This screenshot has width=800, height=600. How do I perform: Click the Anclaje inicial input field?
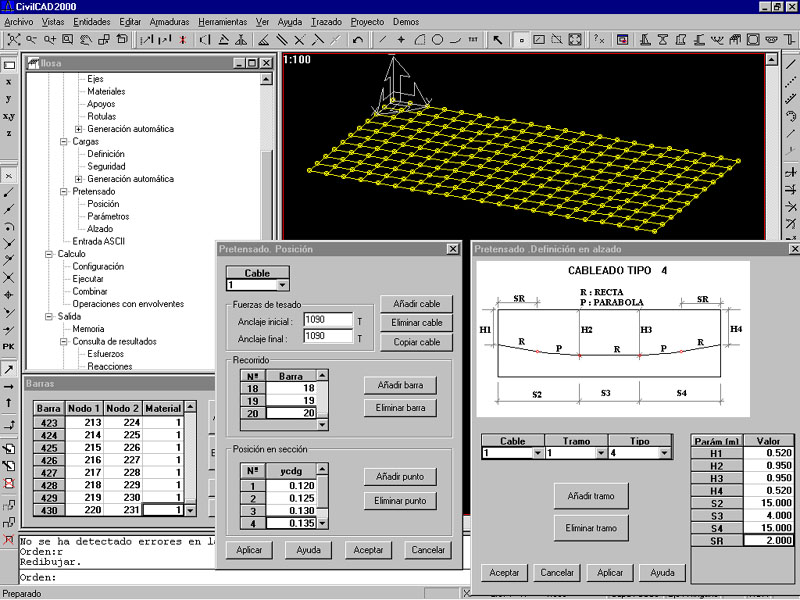coord(328,321)
